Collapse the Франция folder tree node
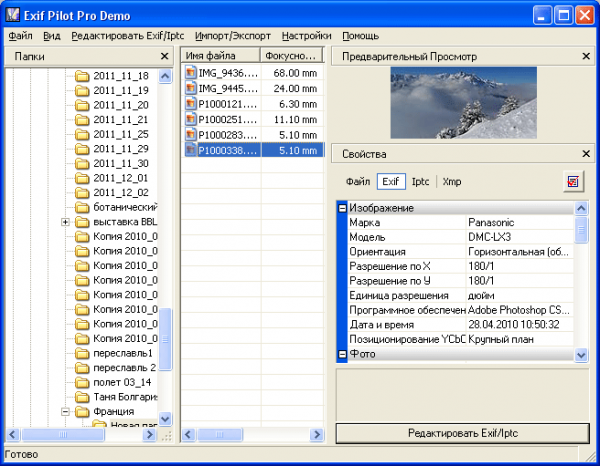Screen dimensions: 600x466 pyautogui.click(x=66, y=411)
